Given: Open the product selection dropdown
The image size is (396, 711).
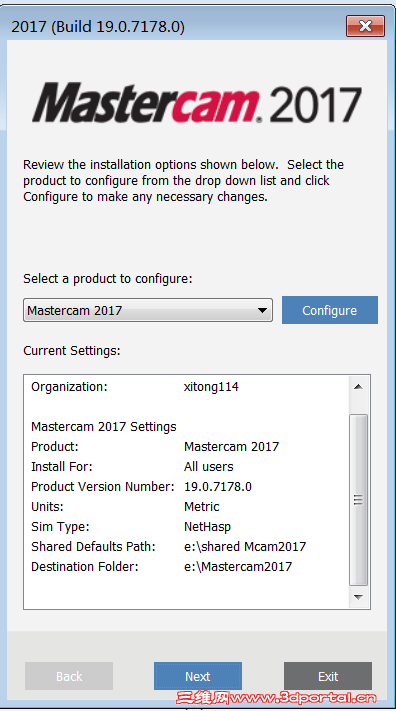Looking at the screenshot, I should (148, 310).
